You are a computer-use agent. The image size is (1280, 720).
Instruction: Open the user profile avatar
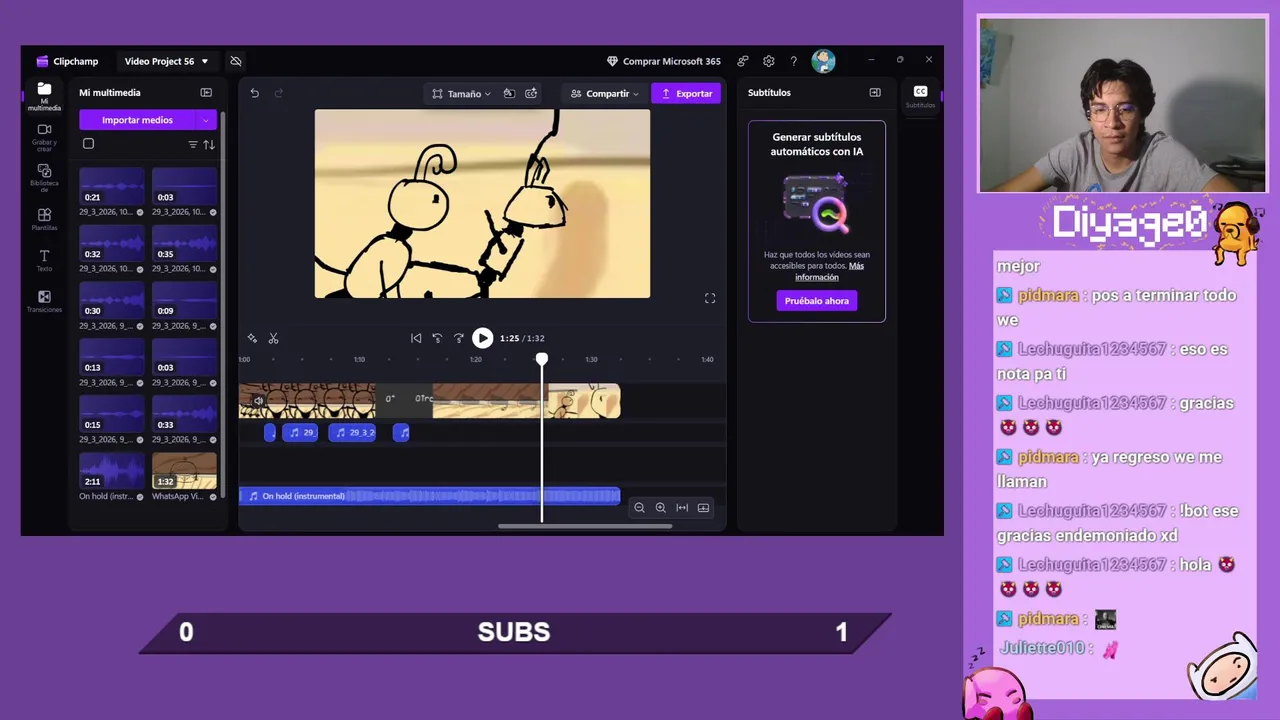pyautogui.click(x=823, y=61)
